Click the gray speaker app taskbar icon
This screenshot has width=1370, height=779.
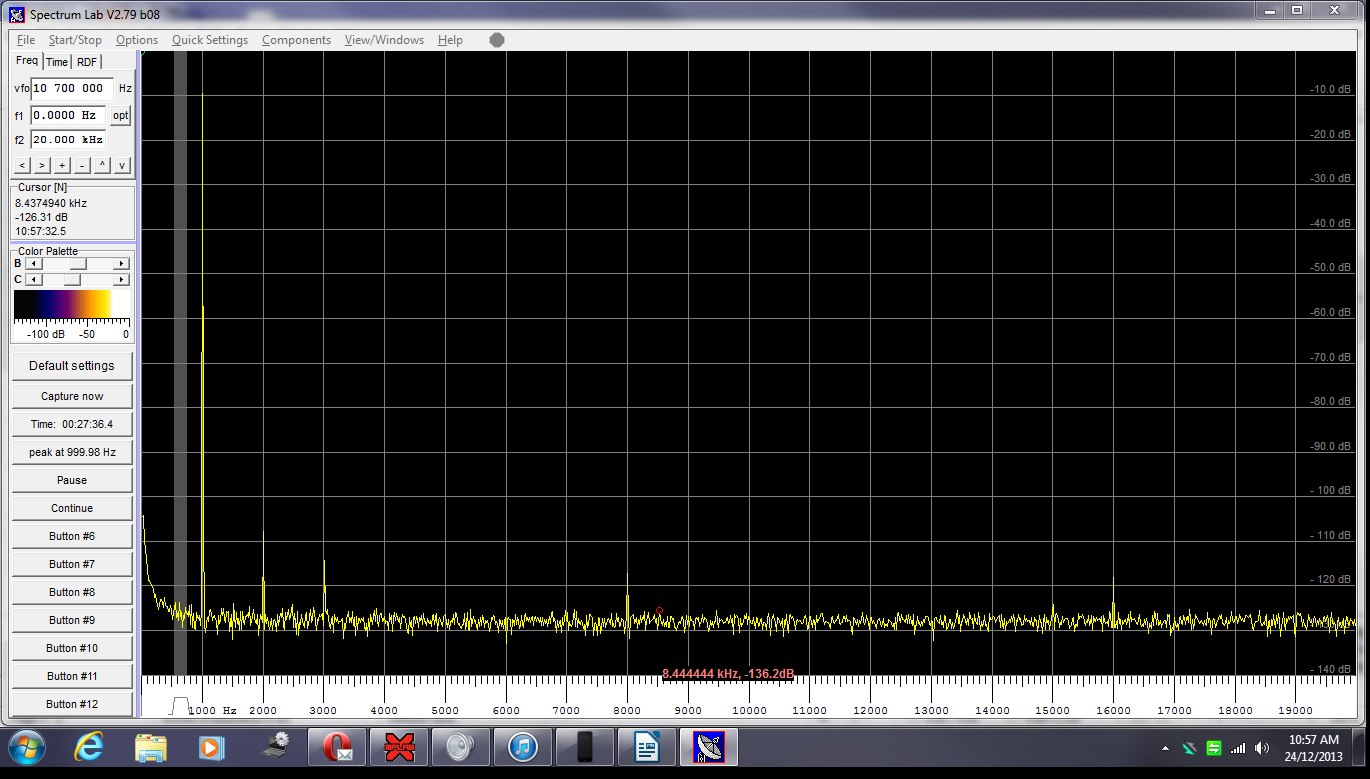(461, 747)
